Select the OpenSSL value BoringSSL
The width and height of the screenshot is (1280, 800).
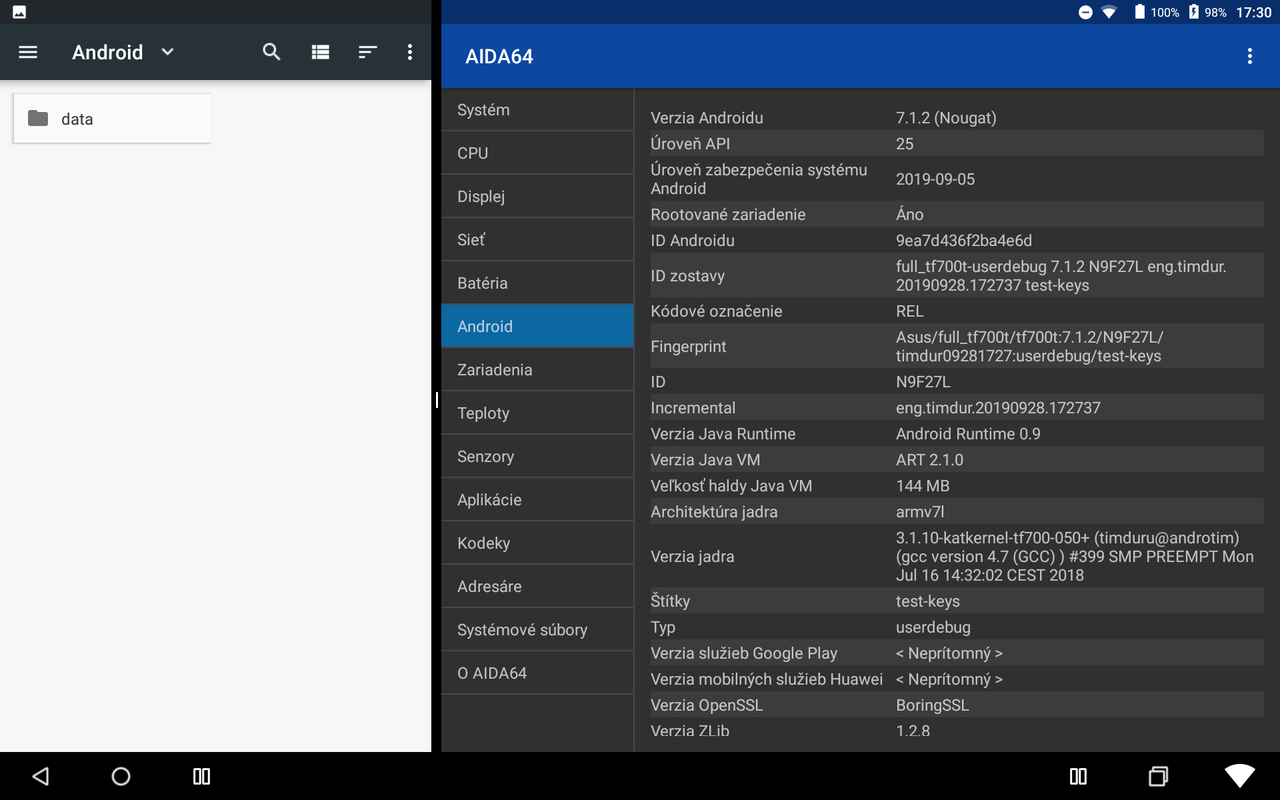pyautogui.click(x=932, y=706)
